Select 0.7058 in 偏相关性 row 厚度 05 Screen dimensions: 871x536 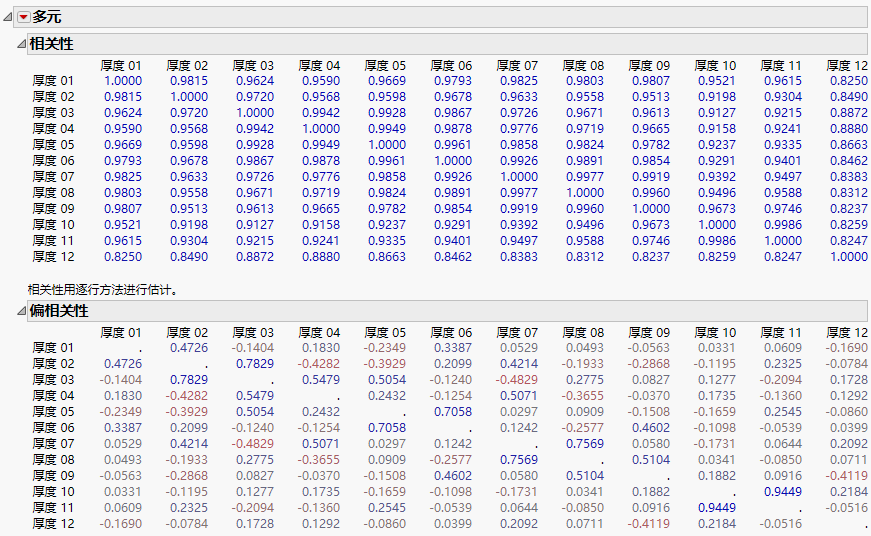(x=453, y=412)
